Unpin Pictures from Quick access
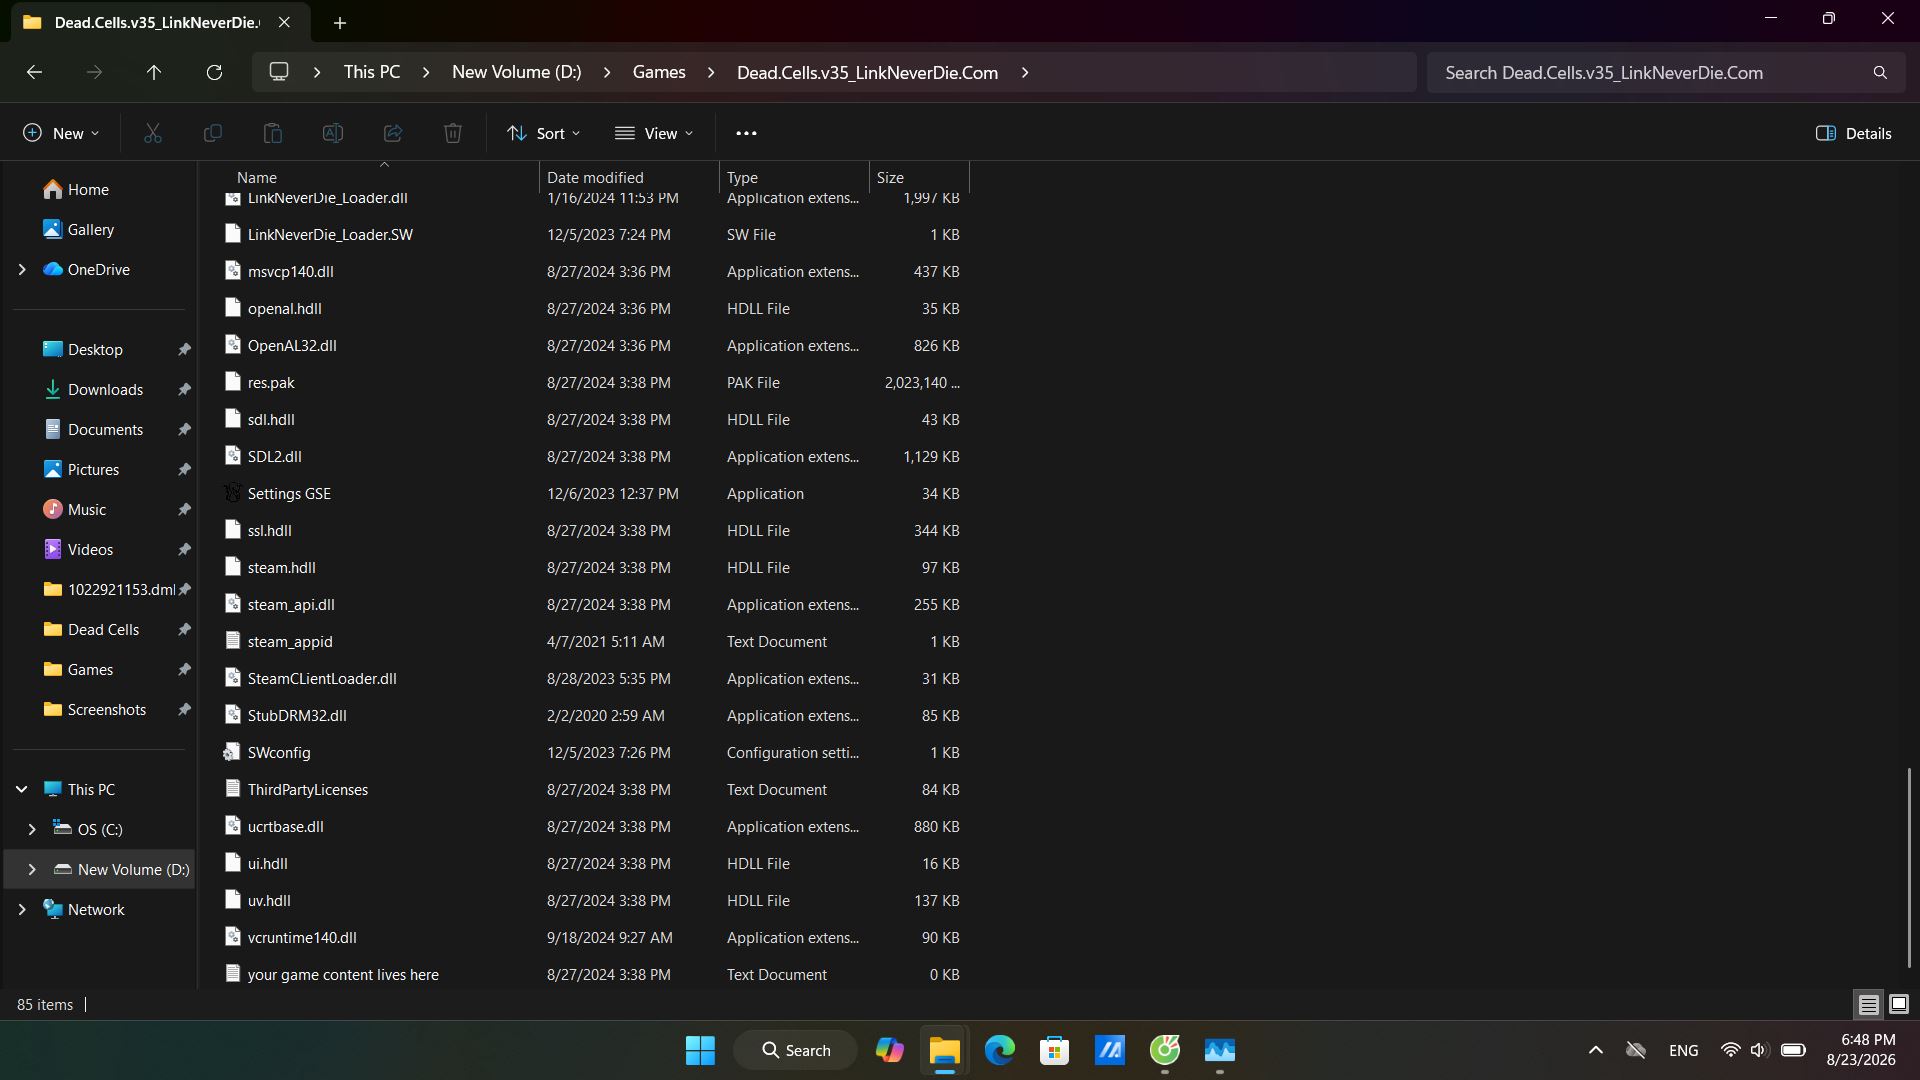 (x=184, y=470)
